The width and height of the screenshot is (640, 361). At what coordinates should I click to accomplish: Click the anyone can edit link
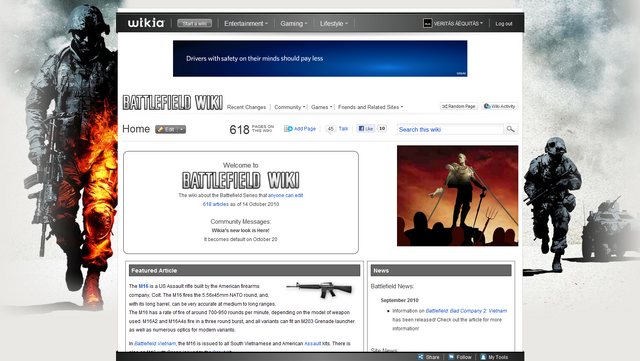[x=285, y=195]
